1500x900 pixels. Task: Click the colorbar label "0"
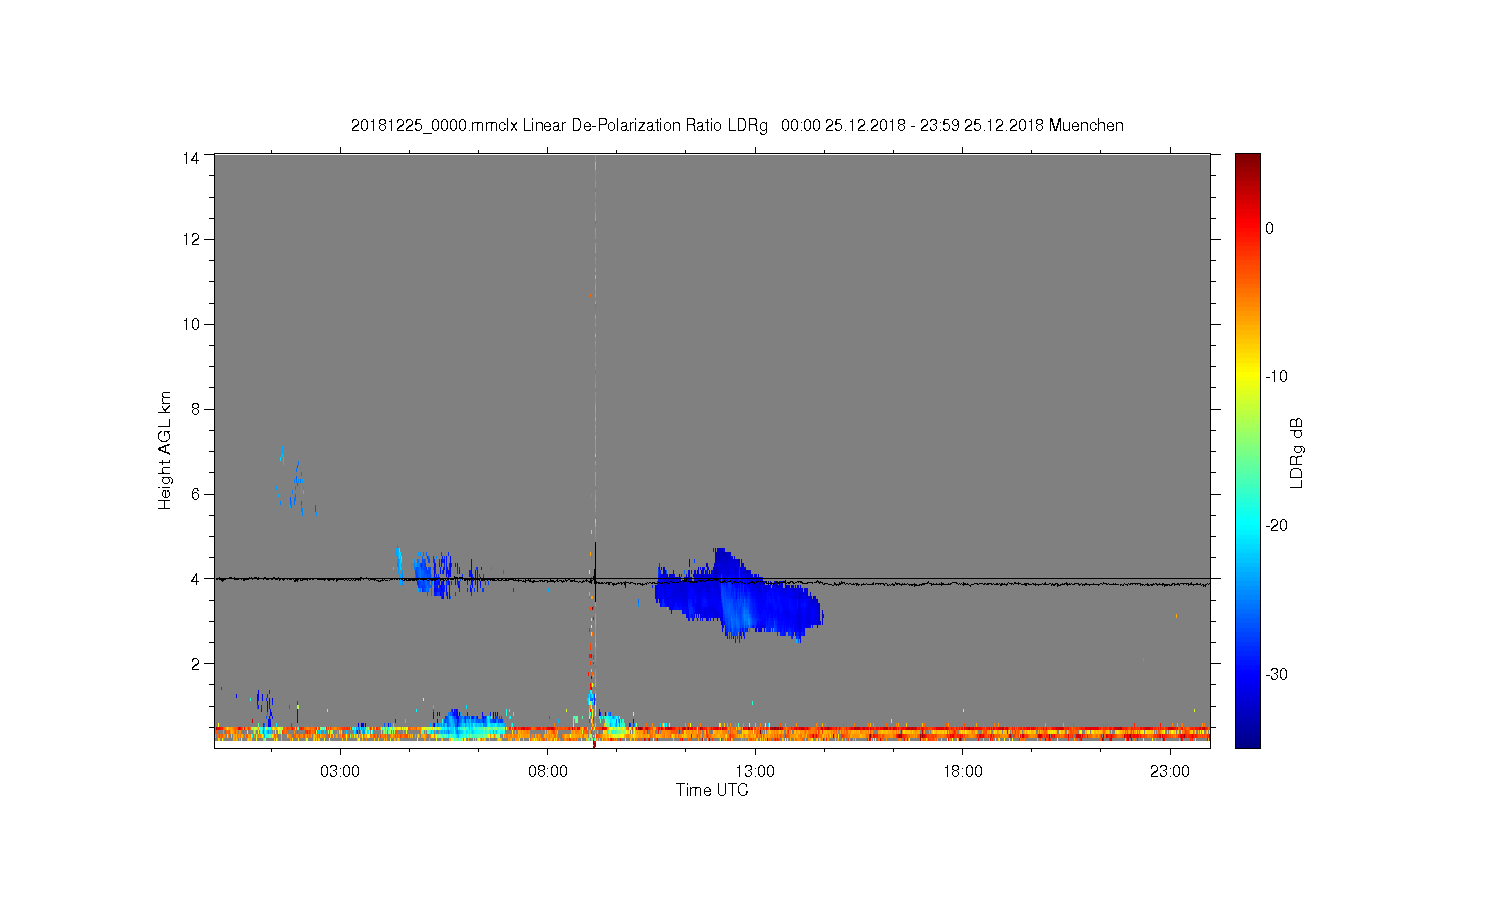[x=1270, y=229]
